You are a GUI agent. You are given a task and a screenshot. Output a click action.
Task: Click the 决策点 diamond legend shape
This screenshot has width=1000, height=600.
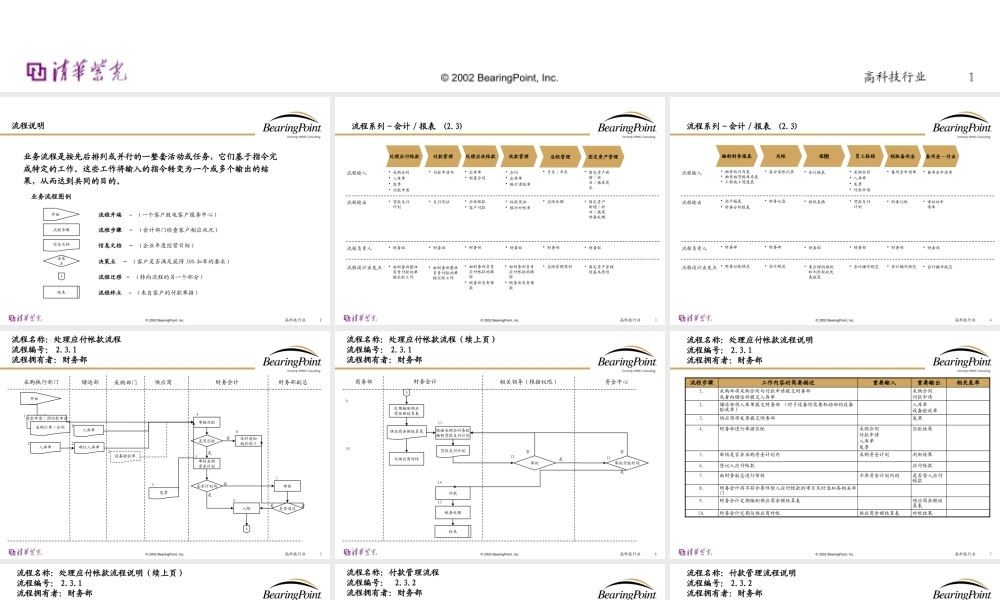61,261
